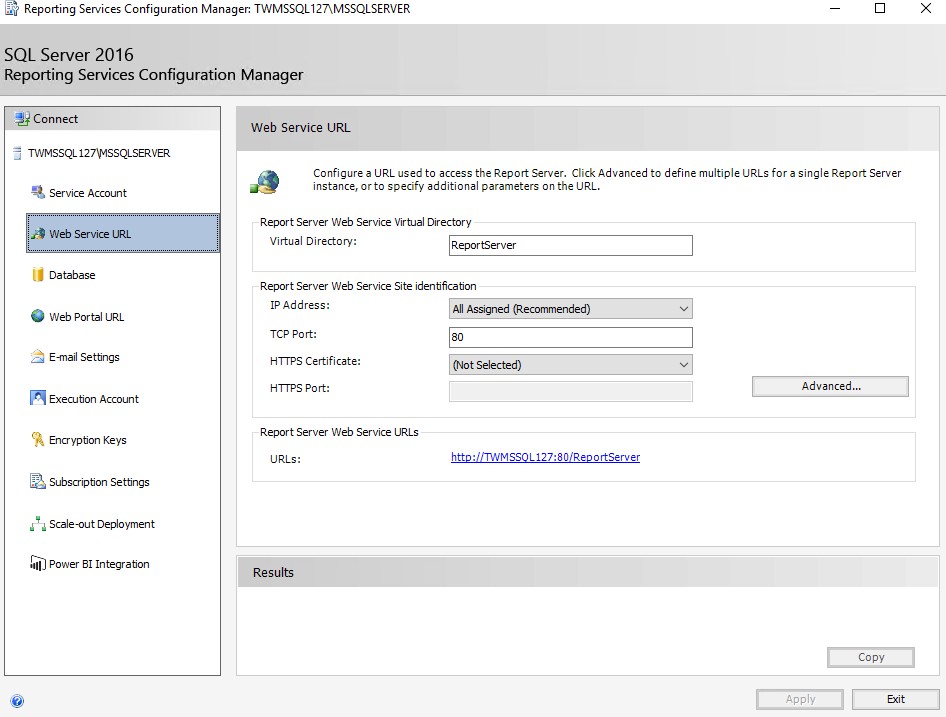Click the Results panel header
Viewport: 946px width, 717px height.
pos(588,572)
